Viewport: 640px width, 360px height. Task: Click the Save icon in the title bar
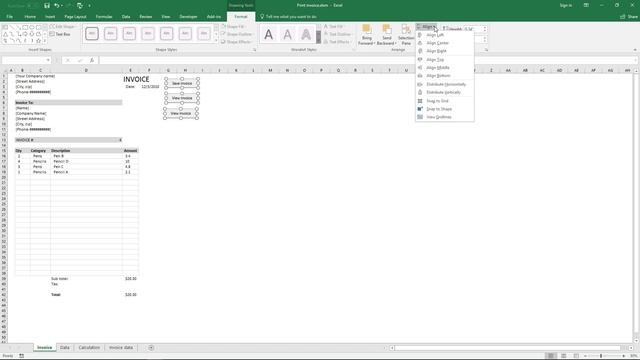point(47,6)
